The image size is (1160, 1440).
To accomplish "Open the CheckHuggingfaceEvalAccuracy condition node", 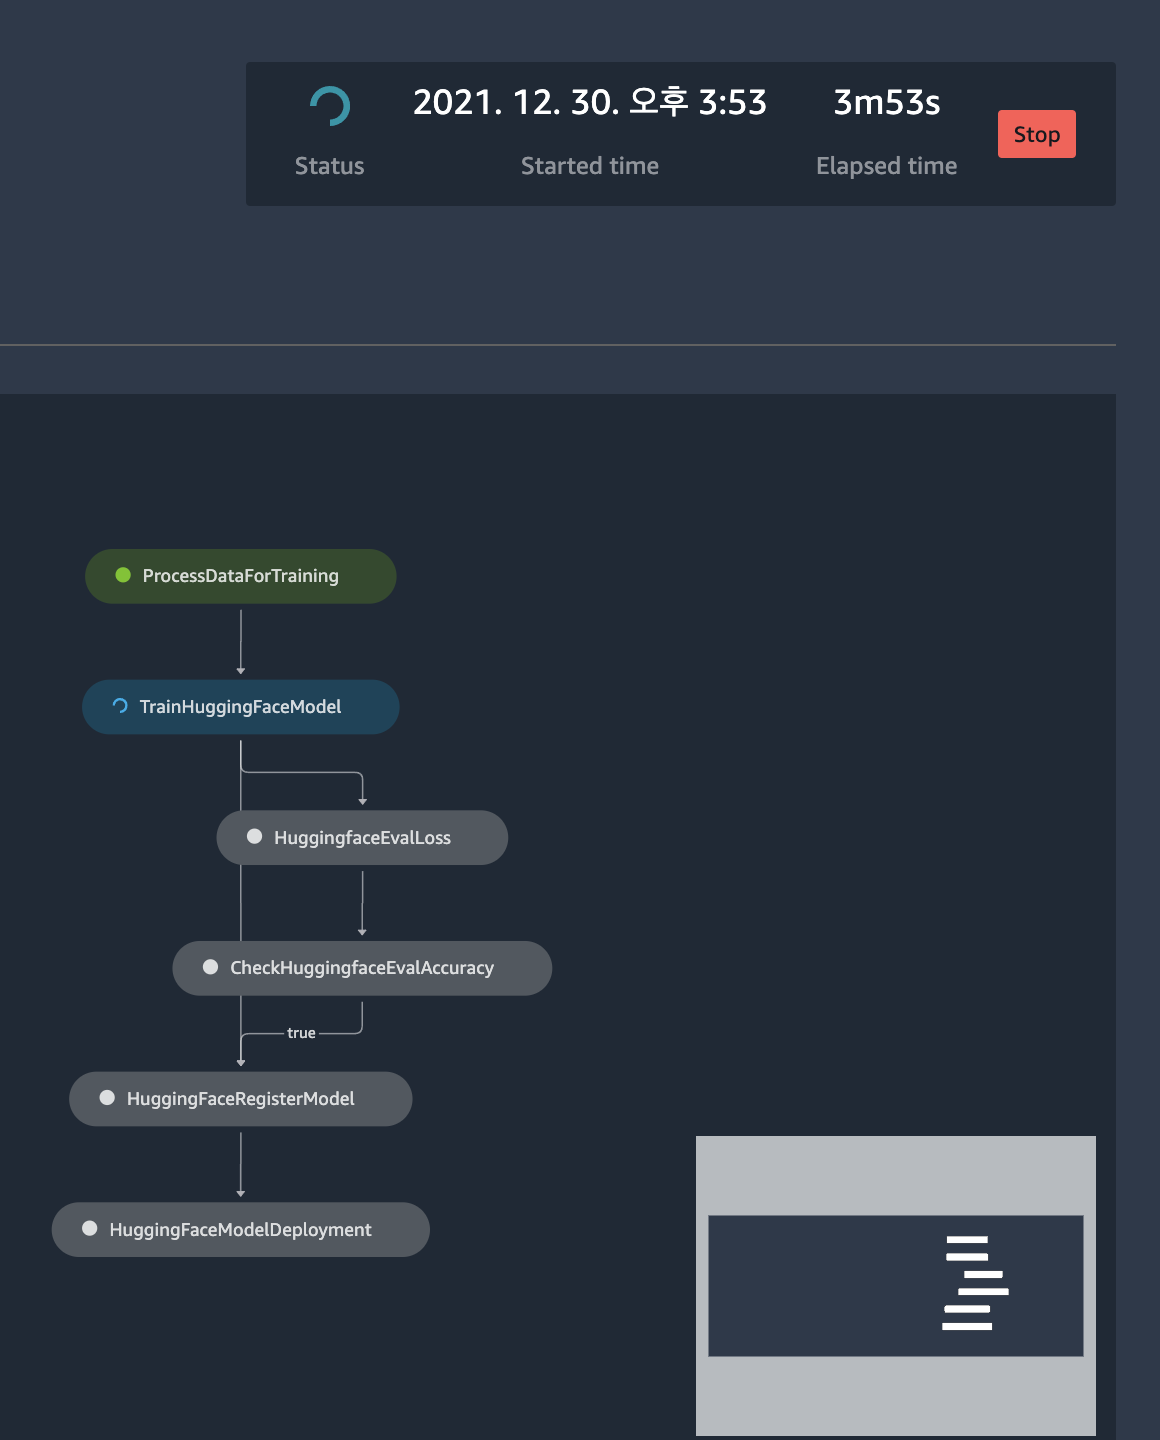I will [362, 968].
